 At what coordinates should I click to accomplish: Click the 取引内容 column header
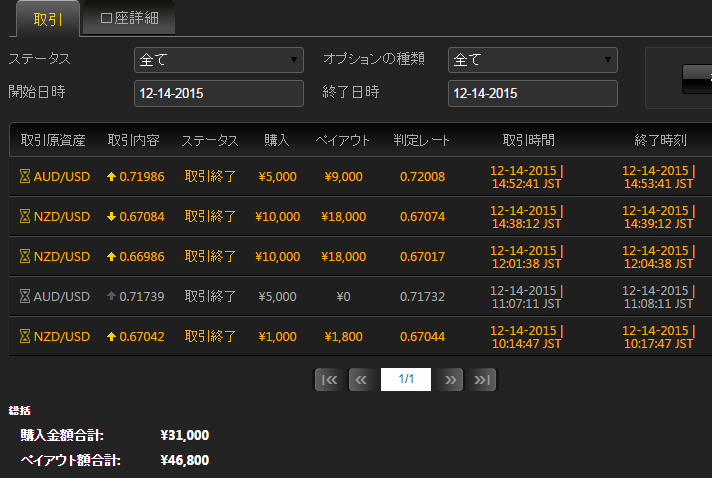134,140
